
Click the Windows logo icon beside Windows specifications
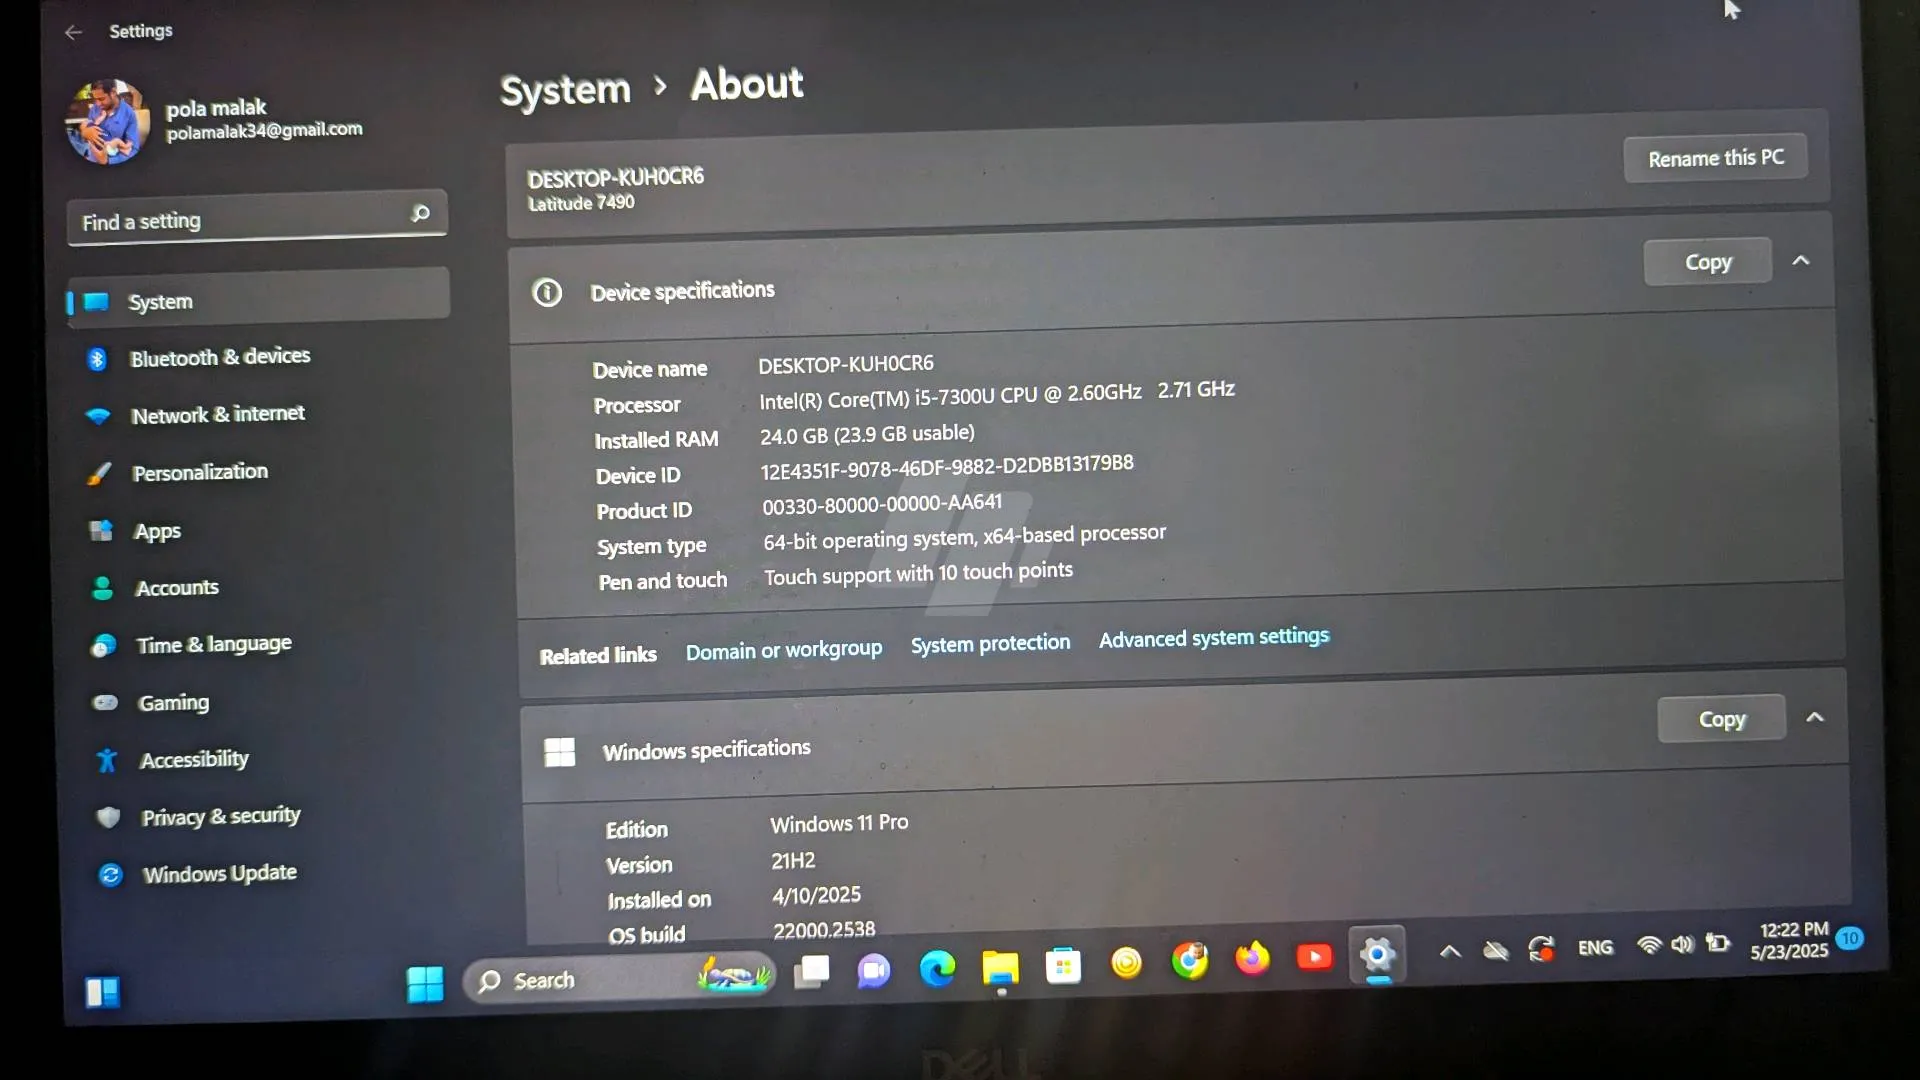click(560, 752)
